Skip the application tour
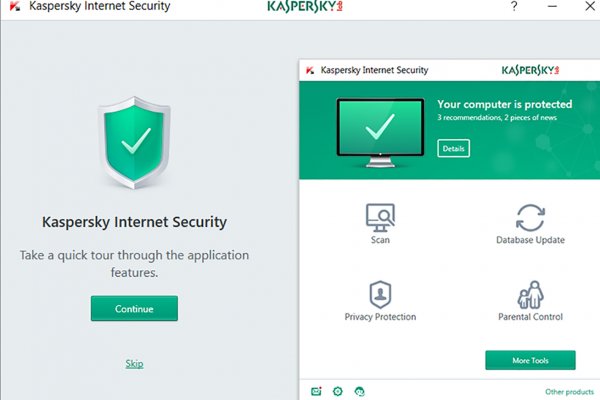 point(134,363)
